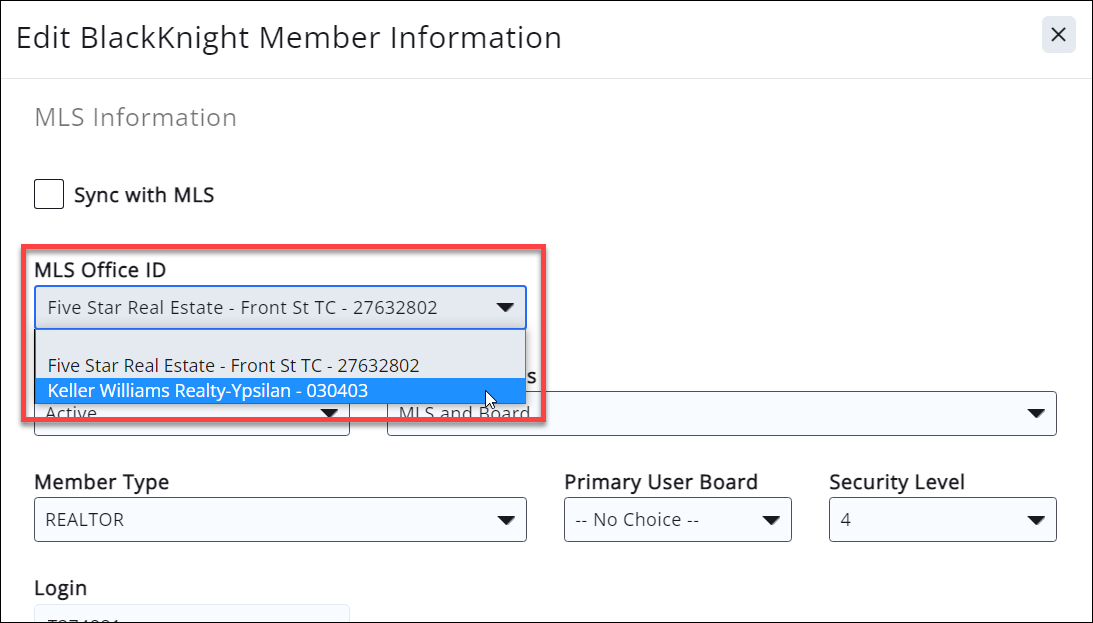This screenshot has width=1093, height=623.
Task: Click the MLS Office ID dropdown arrow
Action: tap(505, 308)
